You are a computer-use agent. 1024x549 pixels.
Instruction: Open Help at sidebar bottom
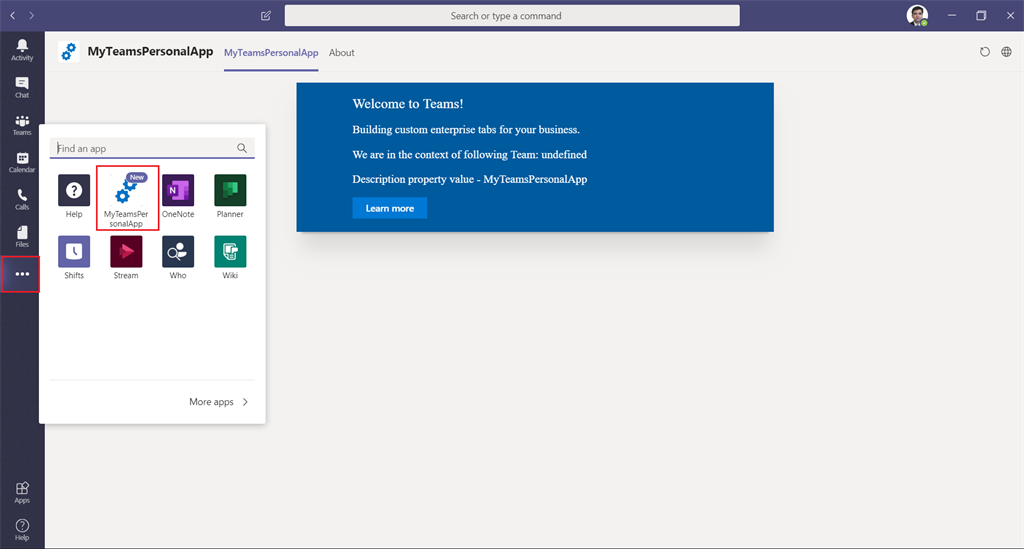coord(22,529)
